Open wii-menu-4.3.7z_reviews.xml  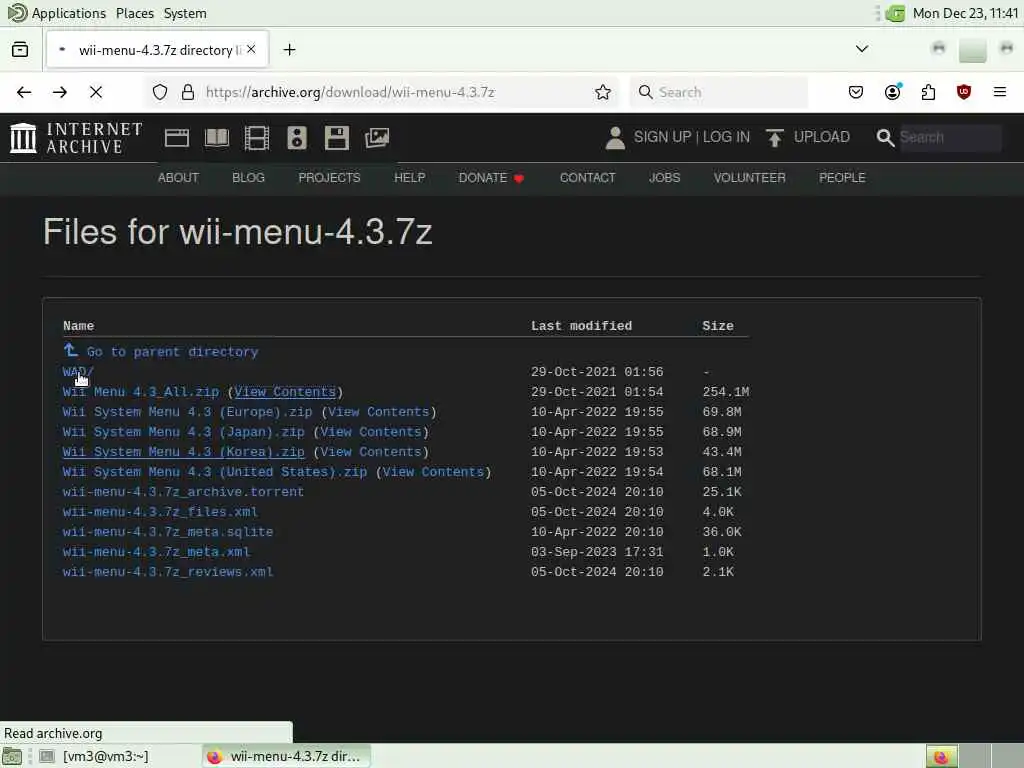coord(168,571)
